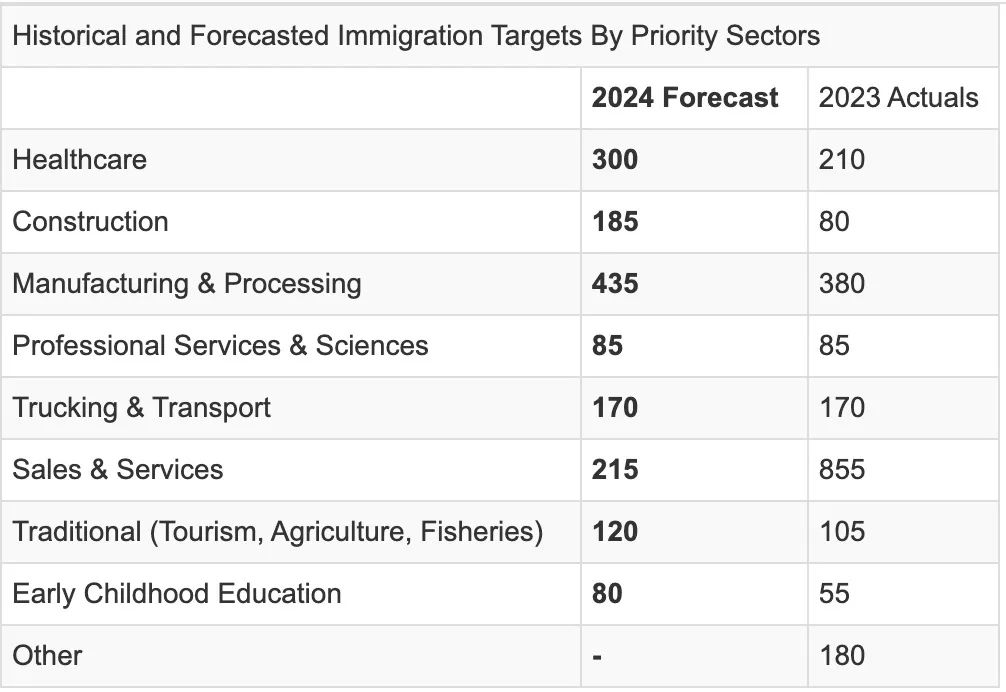Select the dash in Other forecast cell
The image size is (1006, 692).
(597, 657)
